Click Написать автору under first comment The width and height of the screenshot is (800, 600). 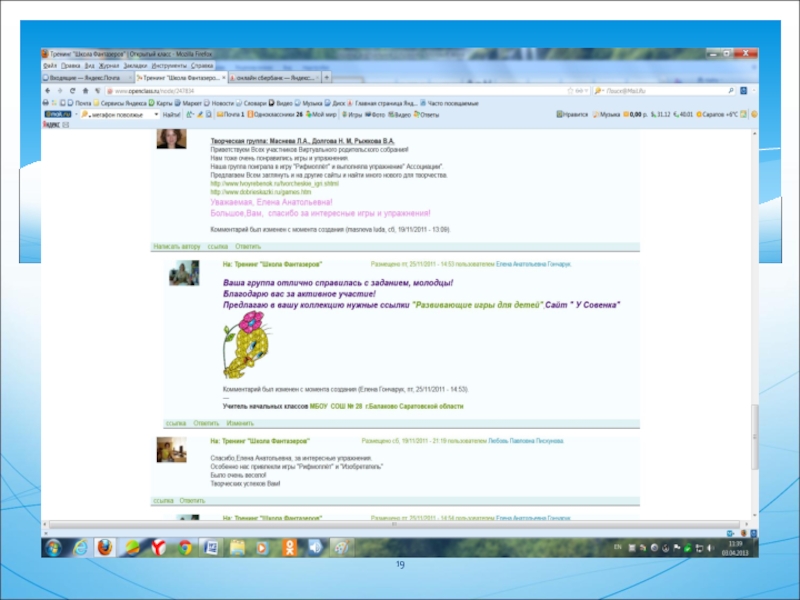click(x=177, y=246)
